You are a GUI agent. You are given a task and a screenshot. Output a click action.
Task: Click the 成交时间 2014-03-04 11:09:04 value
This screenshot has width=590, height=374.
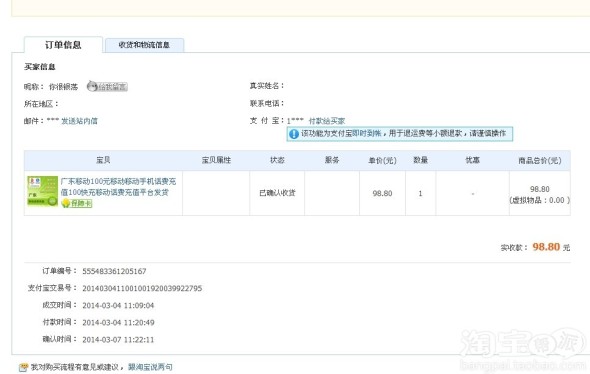tap(118, 306)
